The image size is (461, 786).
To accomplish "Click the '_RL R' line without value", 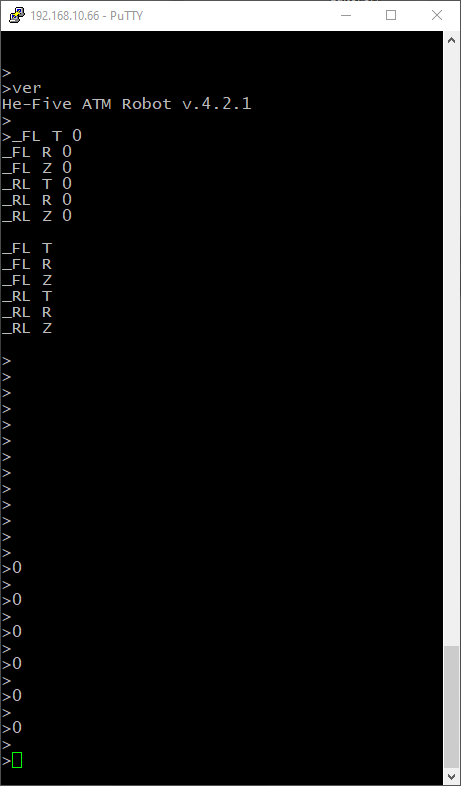I will point(27,312).
